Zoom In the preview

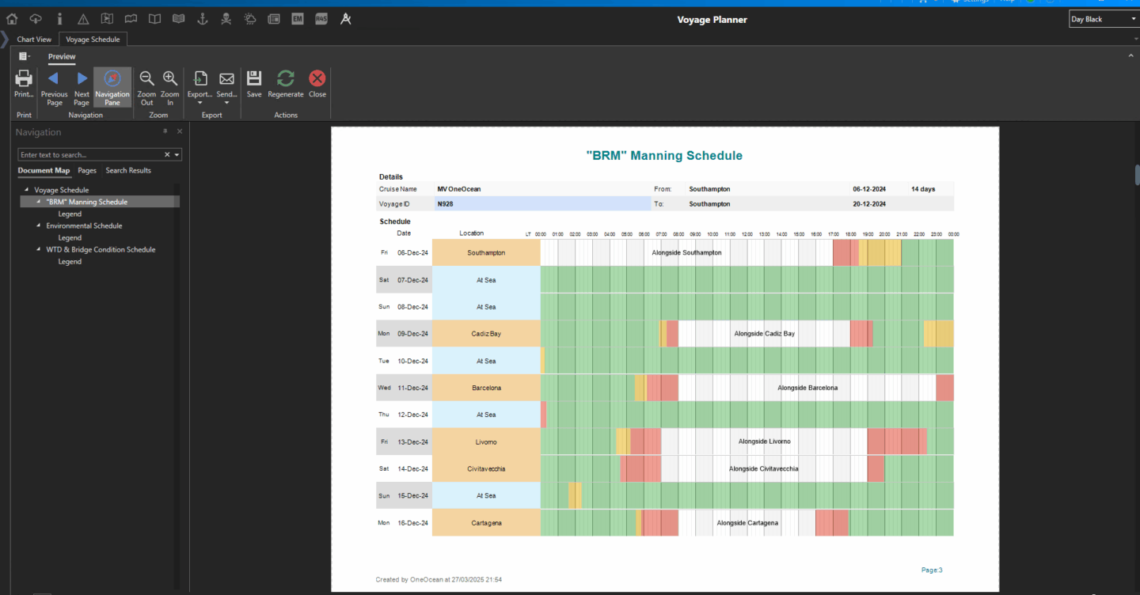[x=170, y=83]
